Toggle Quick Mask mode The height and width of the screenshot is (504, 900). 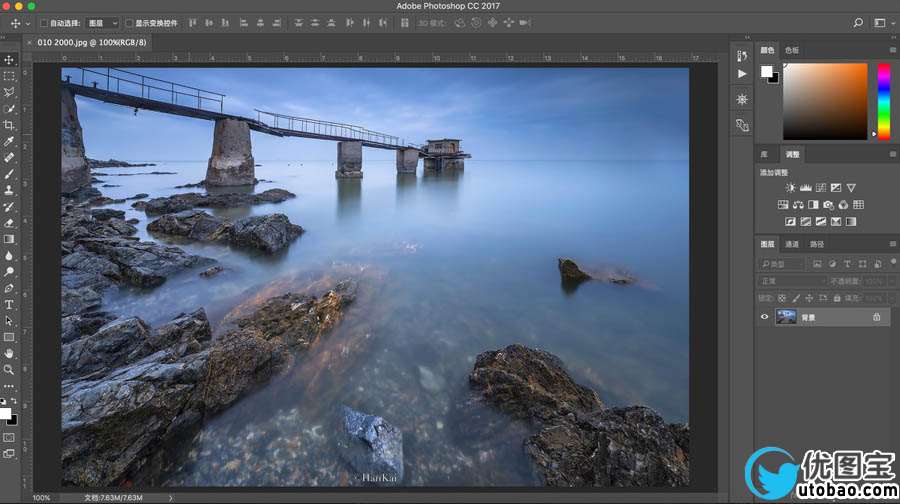tap(9, 437)
